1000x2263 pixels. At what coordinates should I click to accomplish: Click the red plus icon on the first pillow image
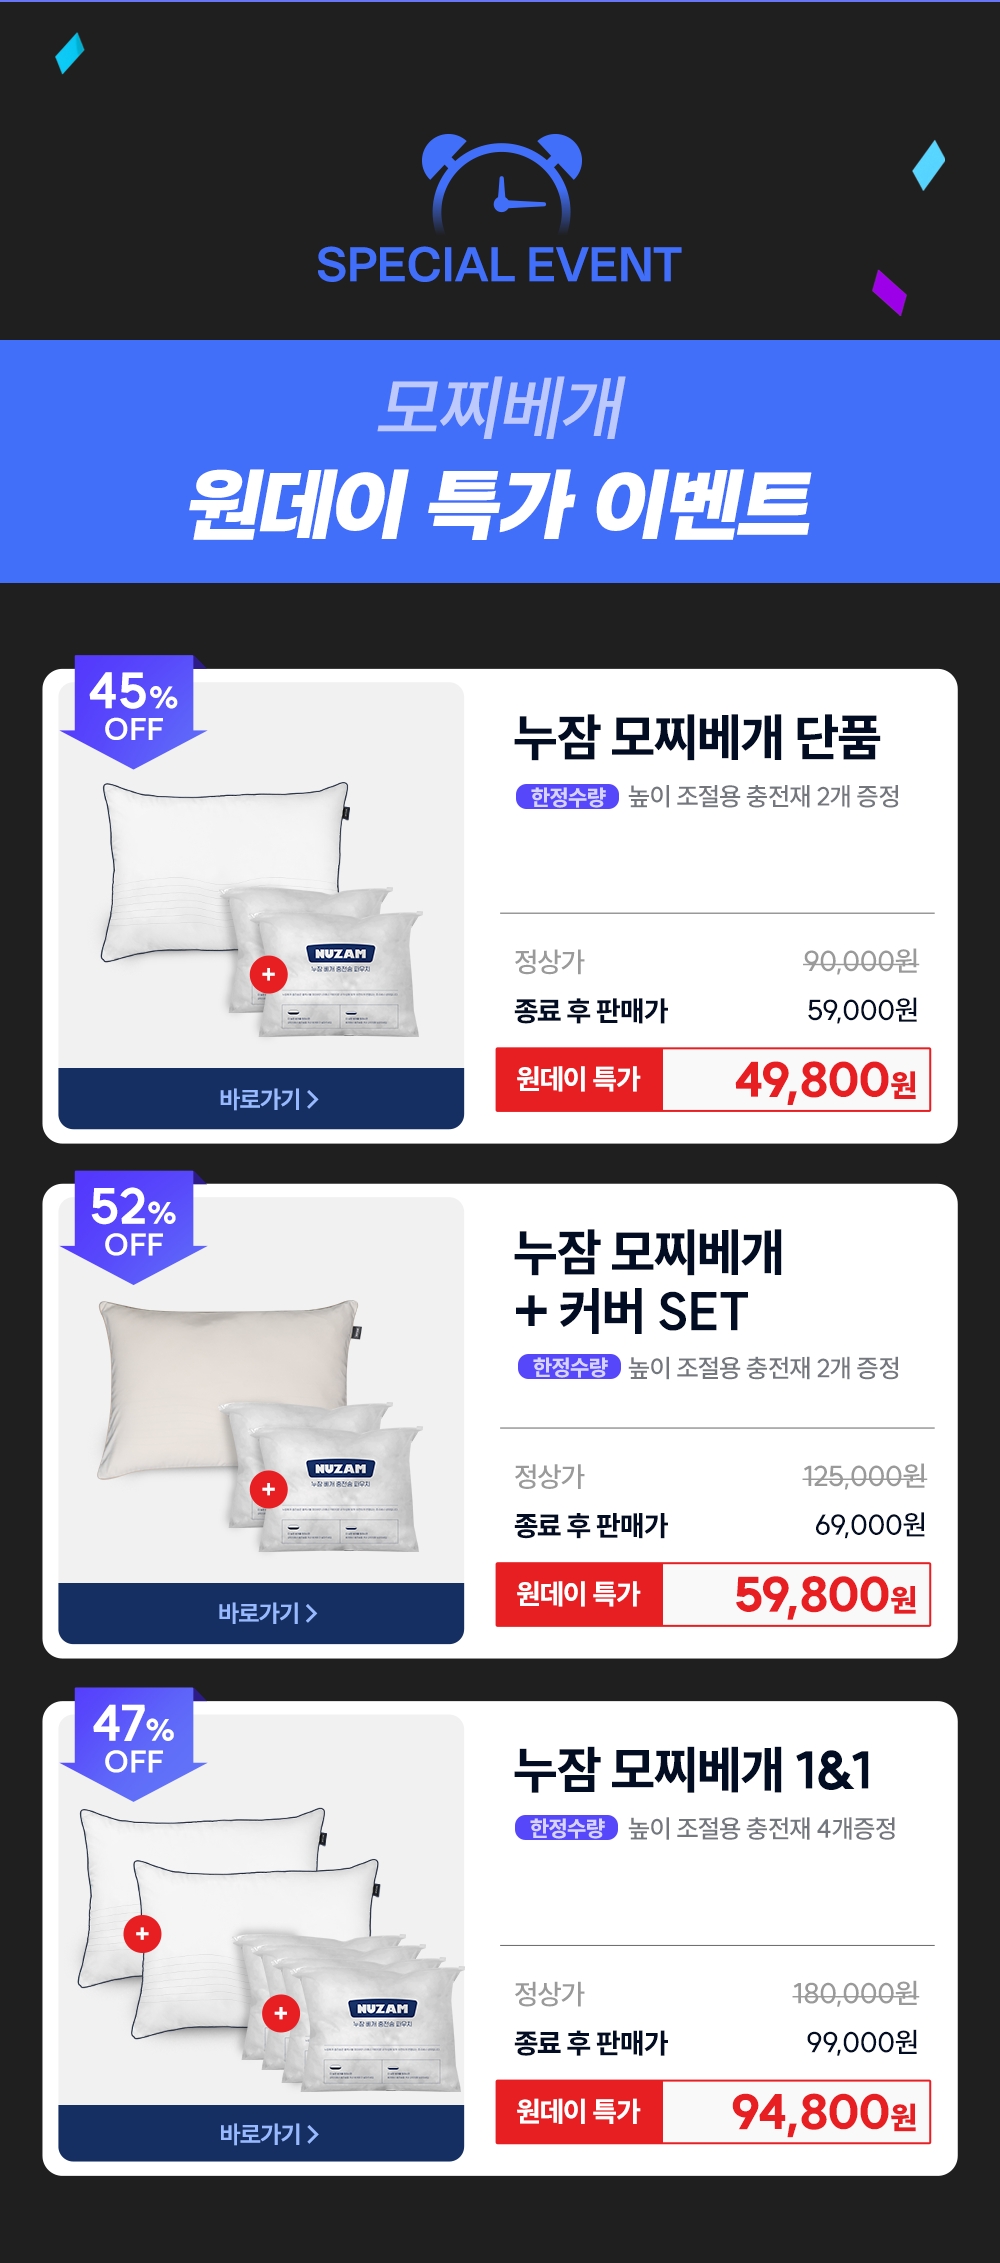(x=268, y=974)
